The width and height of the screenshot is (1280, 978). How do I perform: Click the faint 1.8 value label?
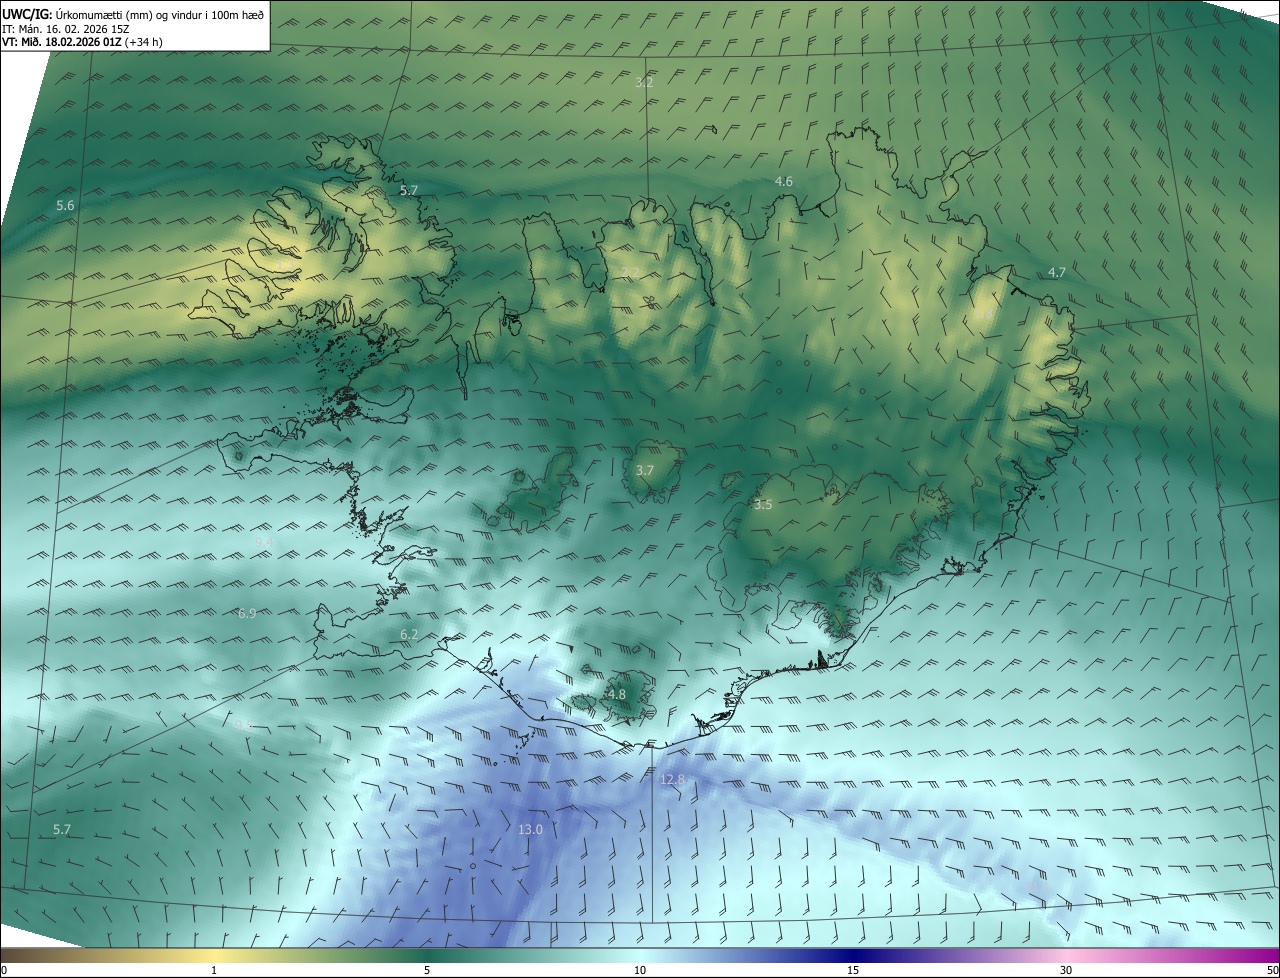(x=984, y=314)
